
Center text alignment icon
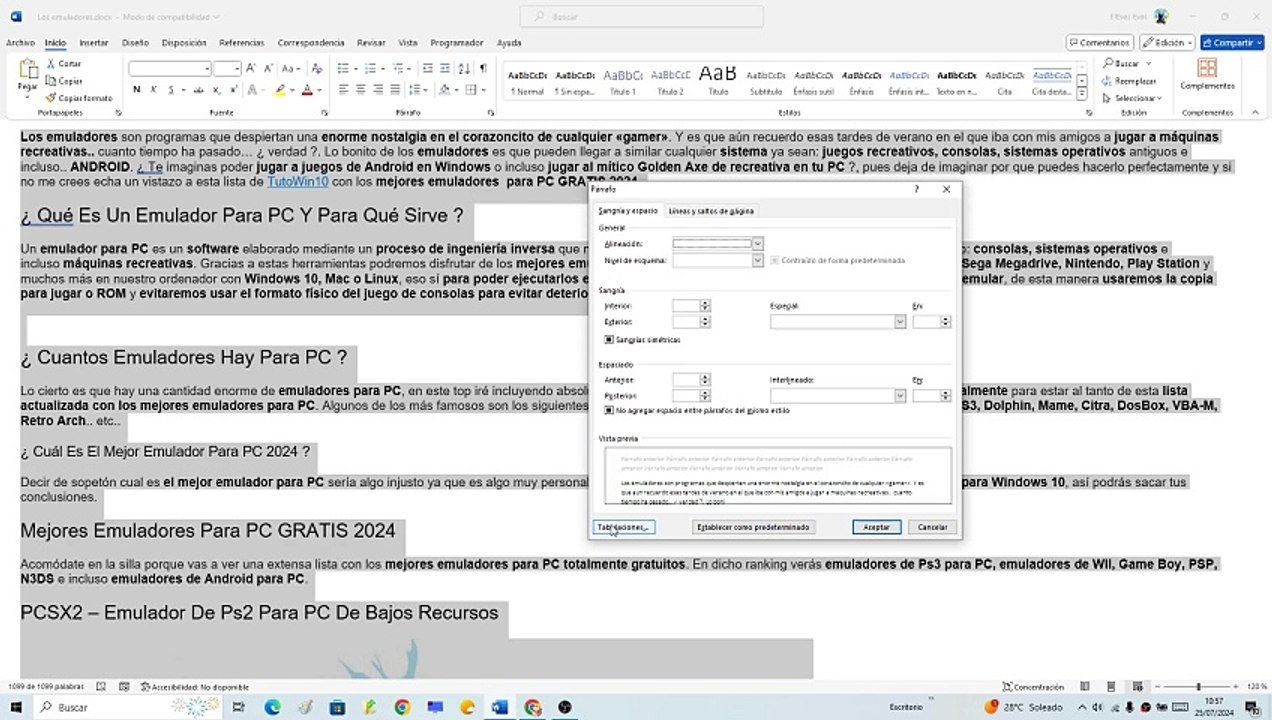[x=360, y=89]
